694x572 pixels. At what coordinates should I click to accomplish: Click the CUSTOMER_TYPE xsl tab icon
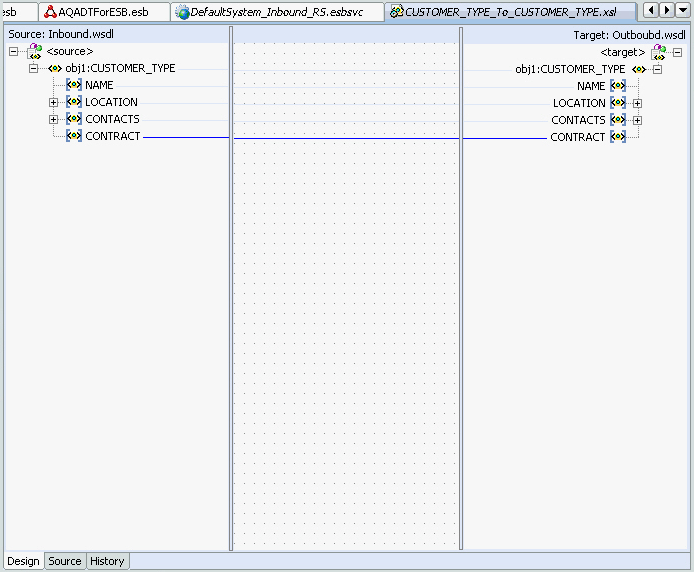click(397, 12)
